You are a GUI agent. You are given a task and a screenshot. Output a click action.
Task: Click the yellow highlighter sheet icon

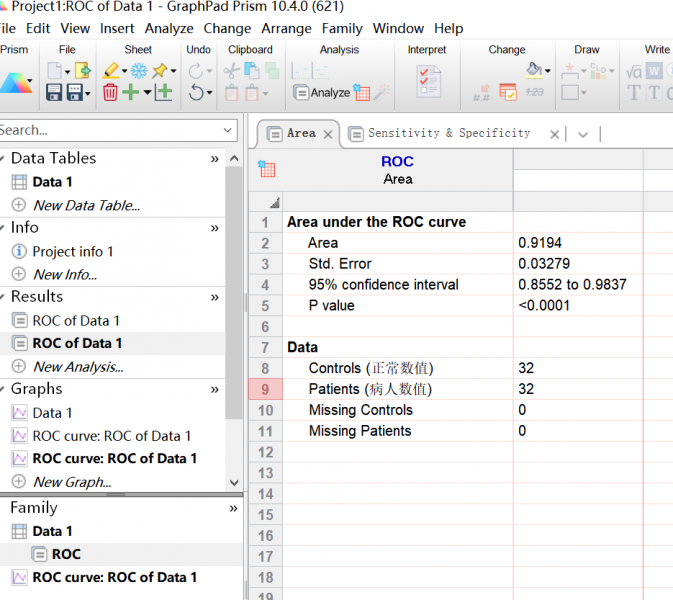point(111,70)
